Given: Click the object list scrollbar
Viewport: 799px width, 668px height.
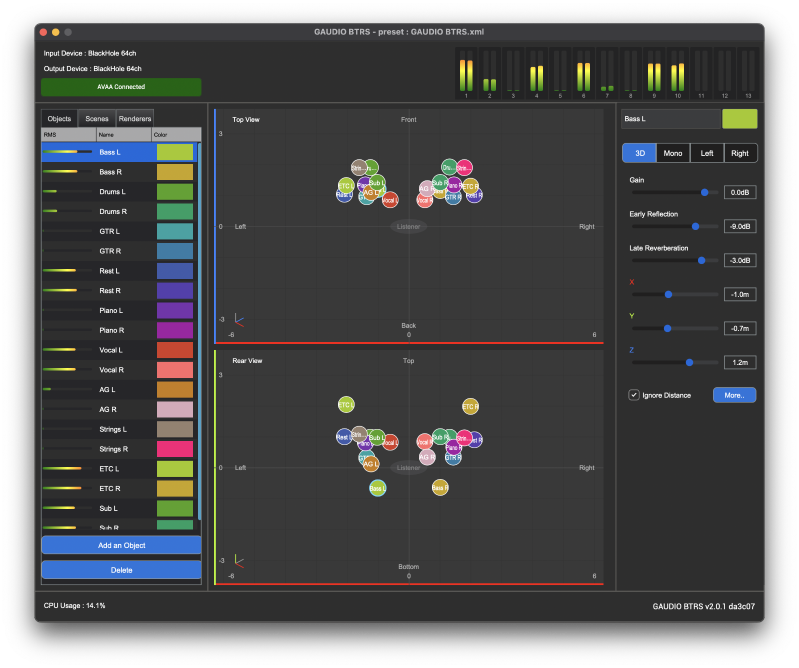Looking at the screenshot, I should 199,331.
